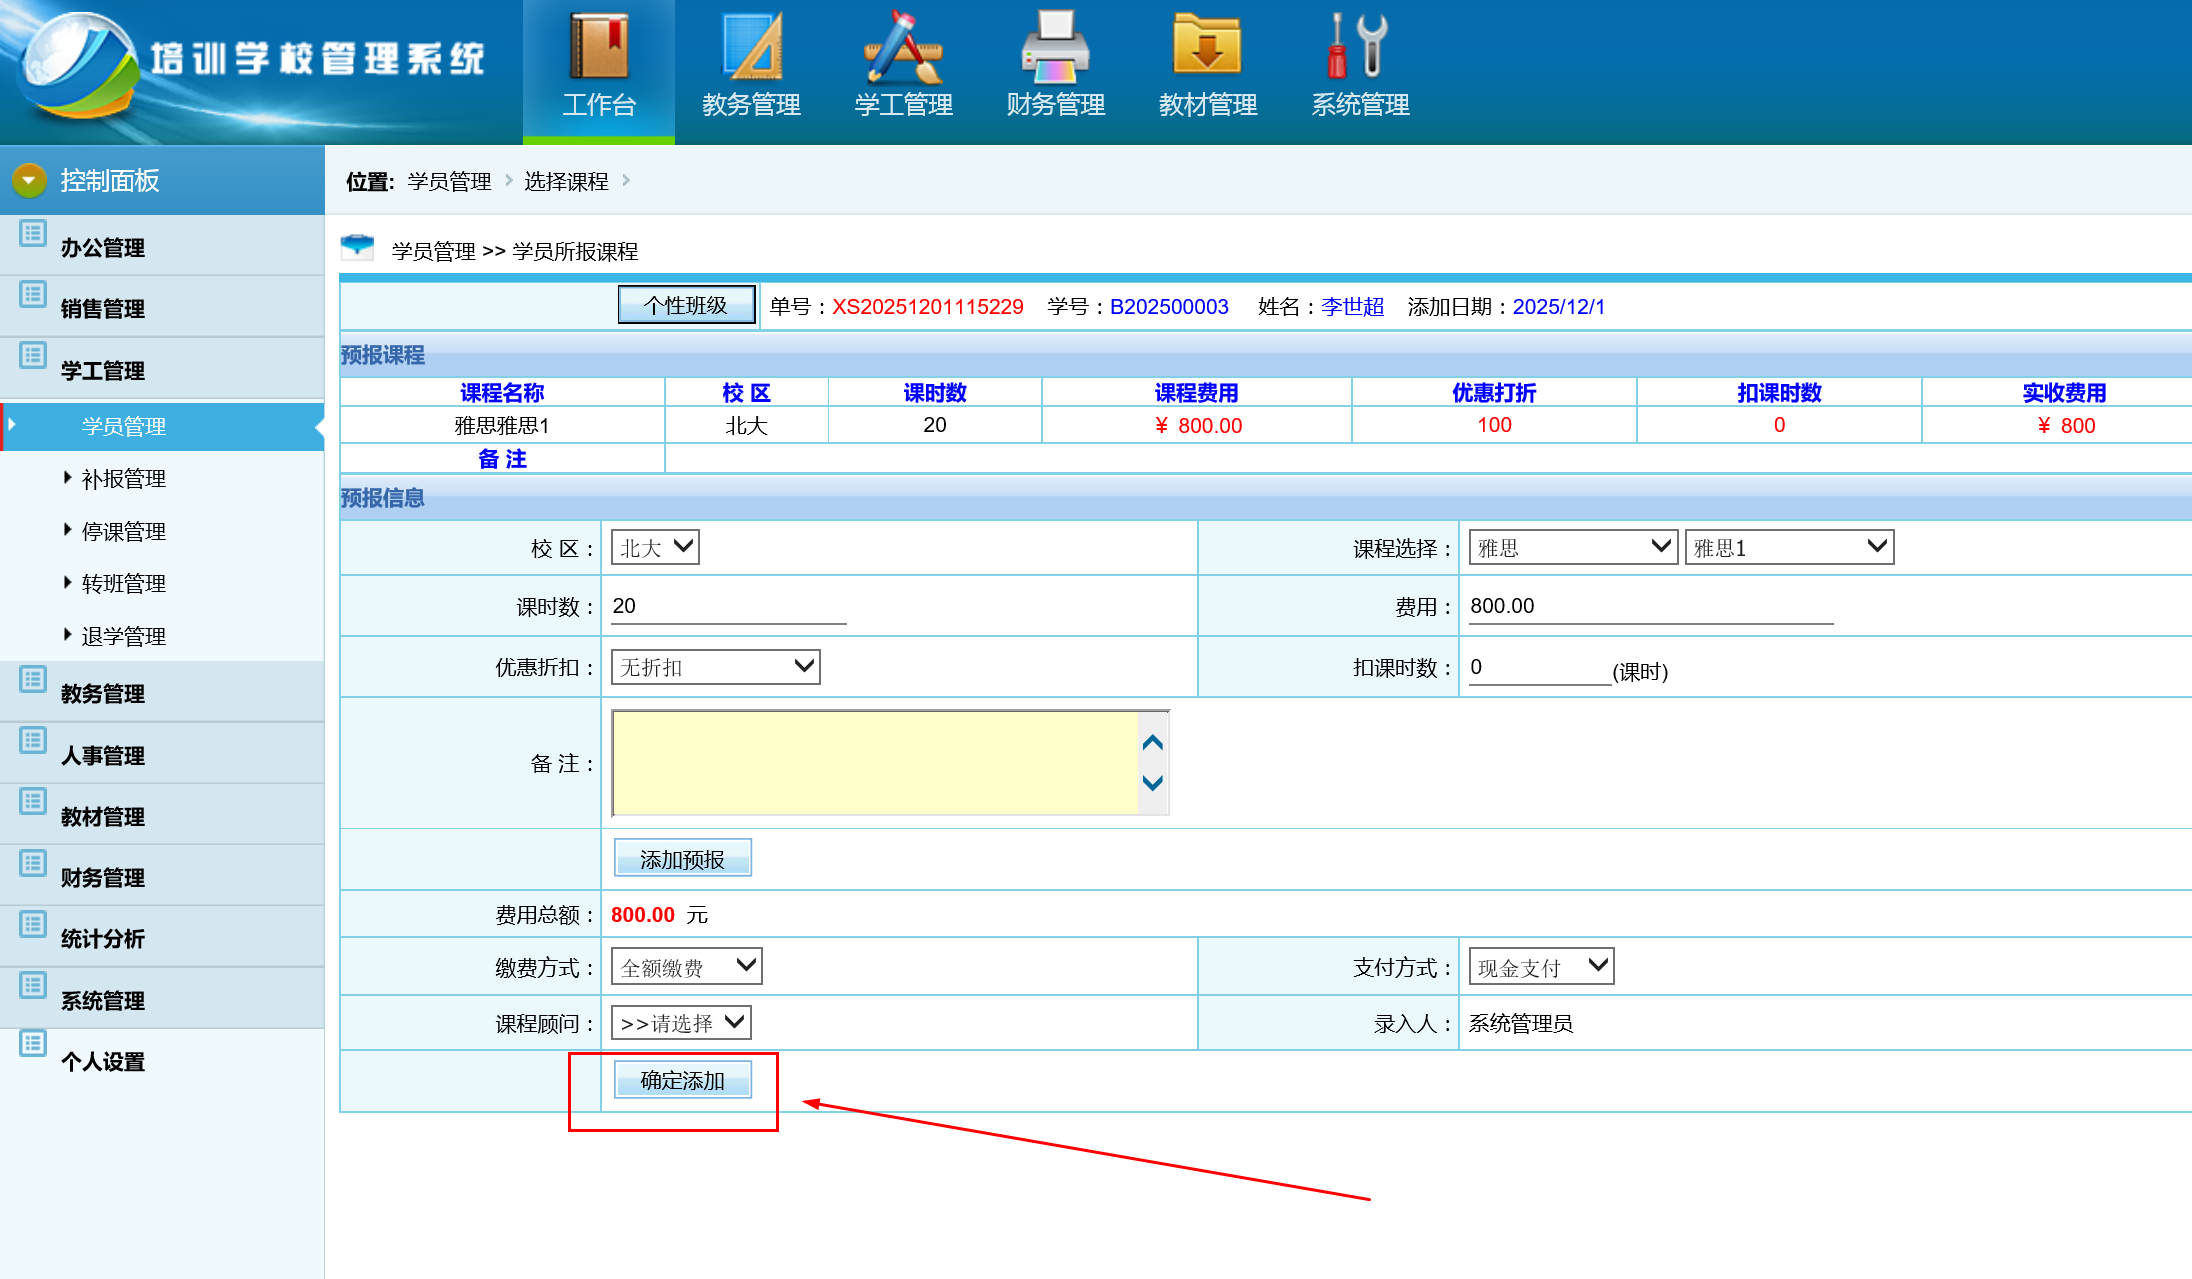Expand 补报管理 in the sidebar

coord(123,479)
